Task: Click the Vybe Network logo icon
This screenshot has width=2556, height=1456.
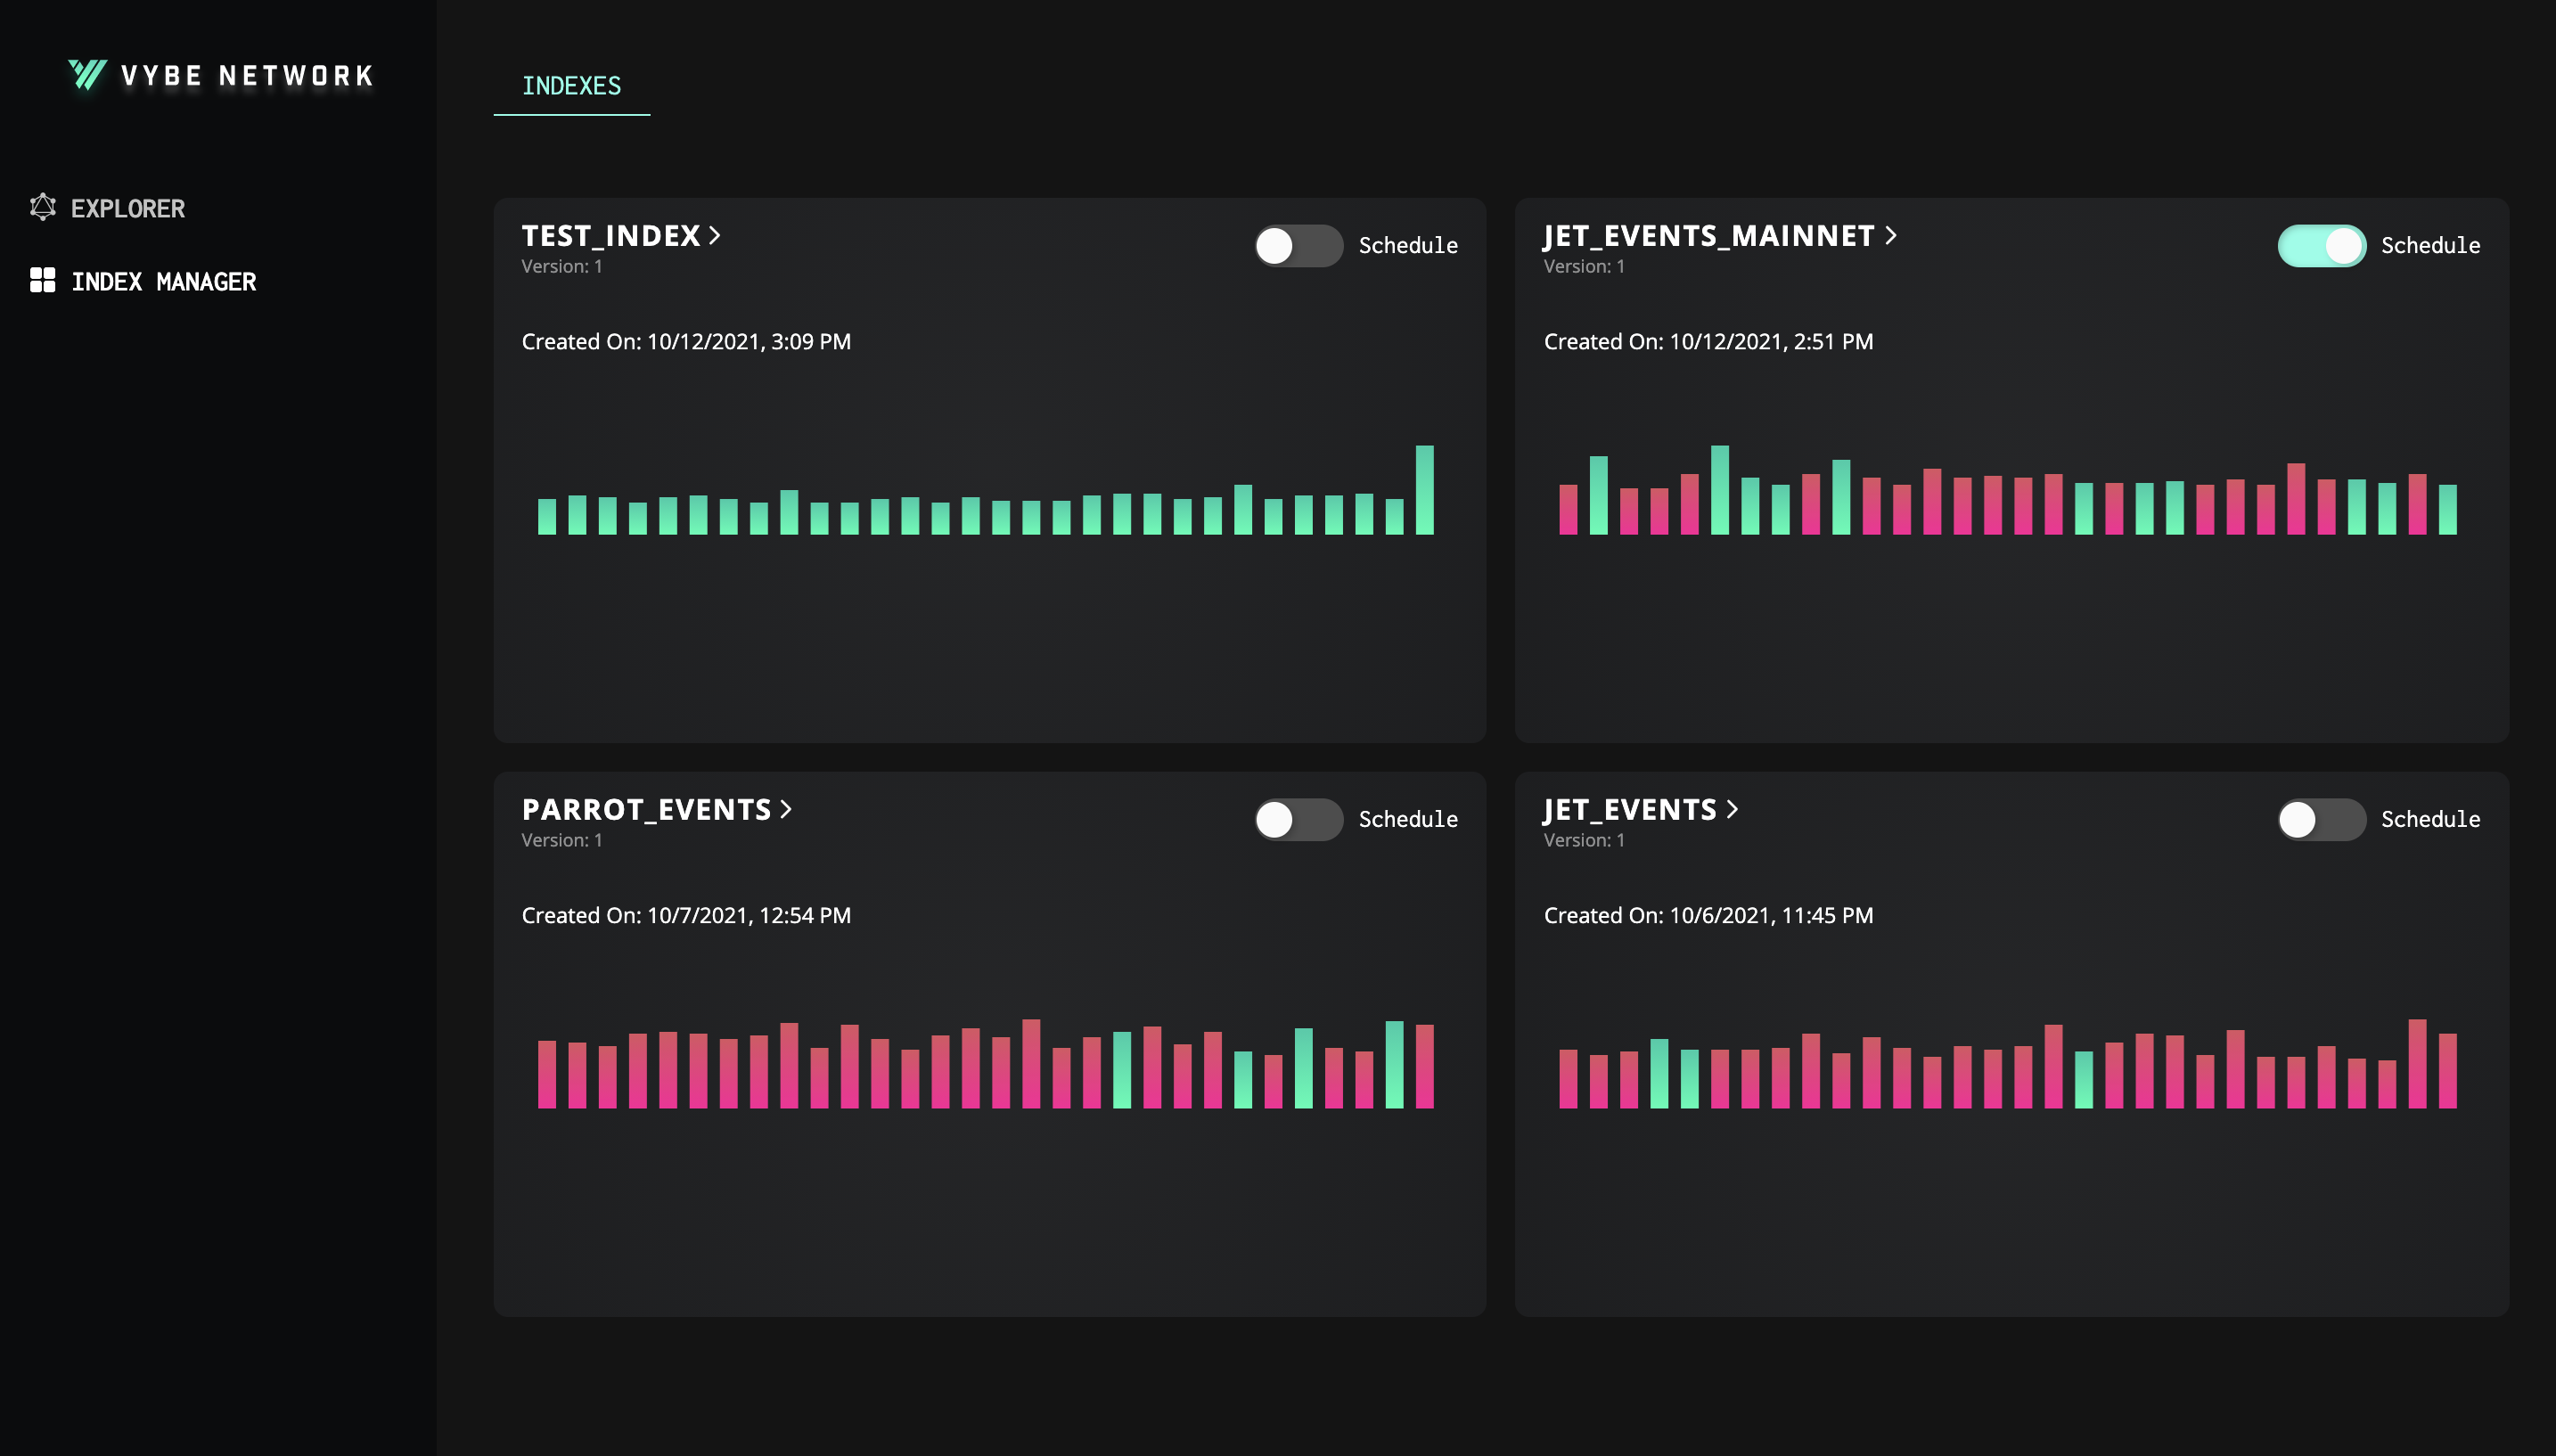Action: 87,75
